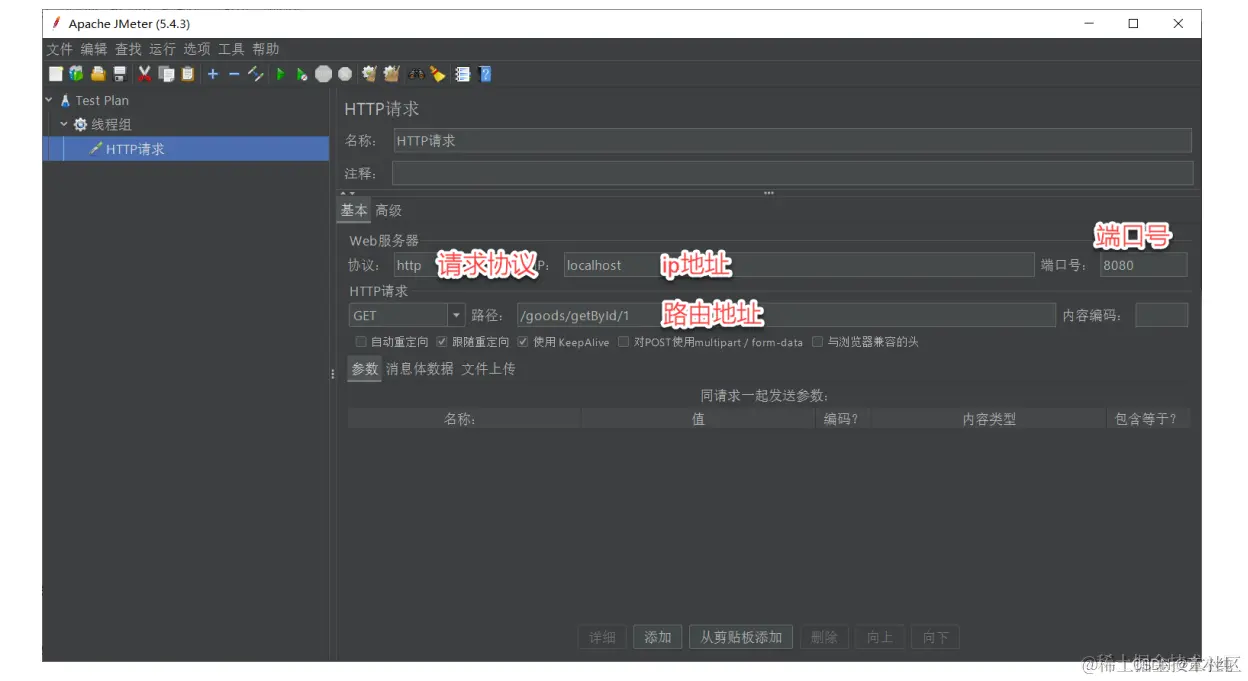Enable the 自动重定向 checkbox
The width and height of the screenshot is (1248, 681).
[361, 342]
